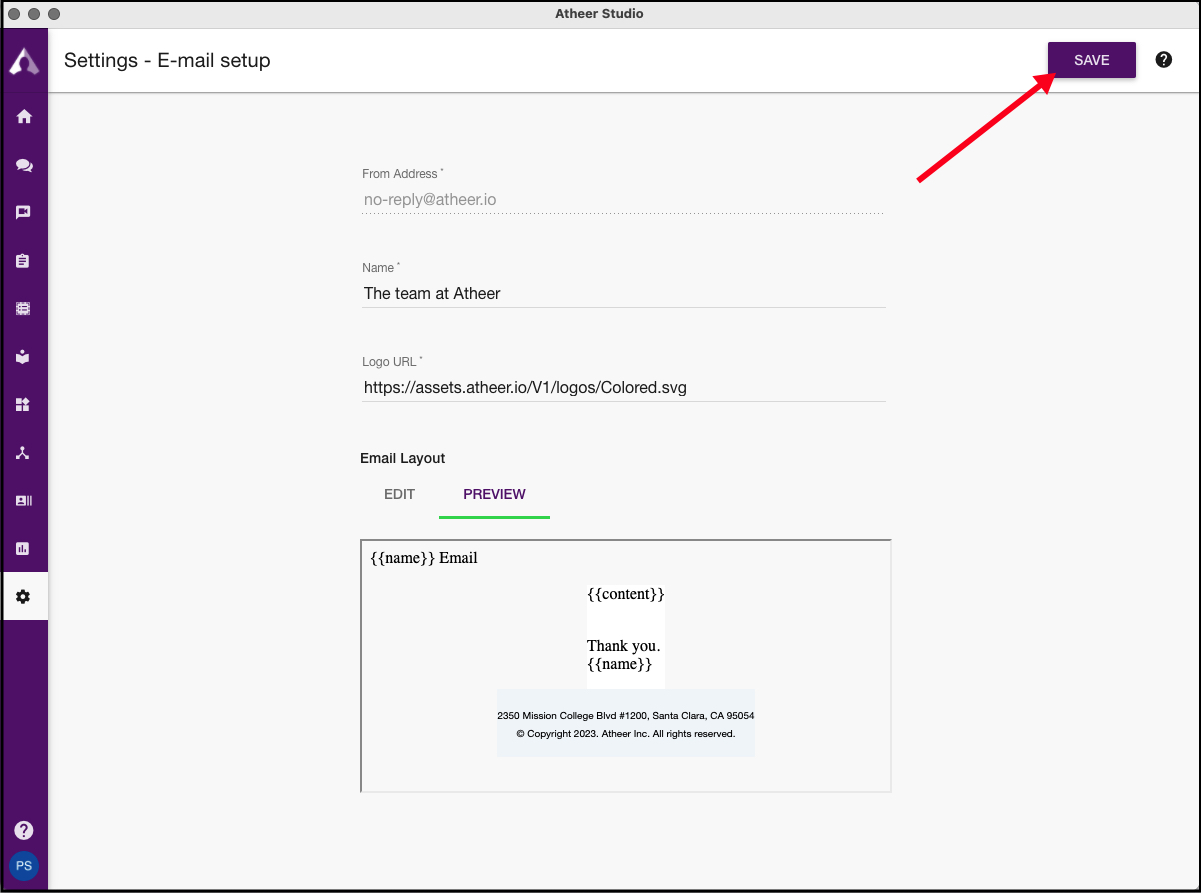Click 'Thank you.' text in the preview
Image resolution: width=1201 pixels, height=893 pixels.
624,646
